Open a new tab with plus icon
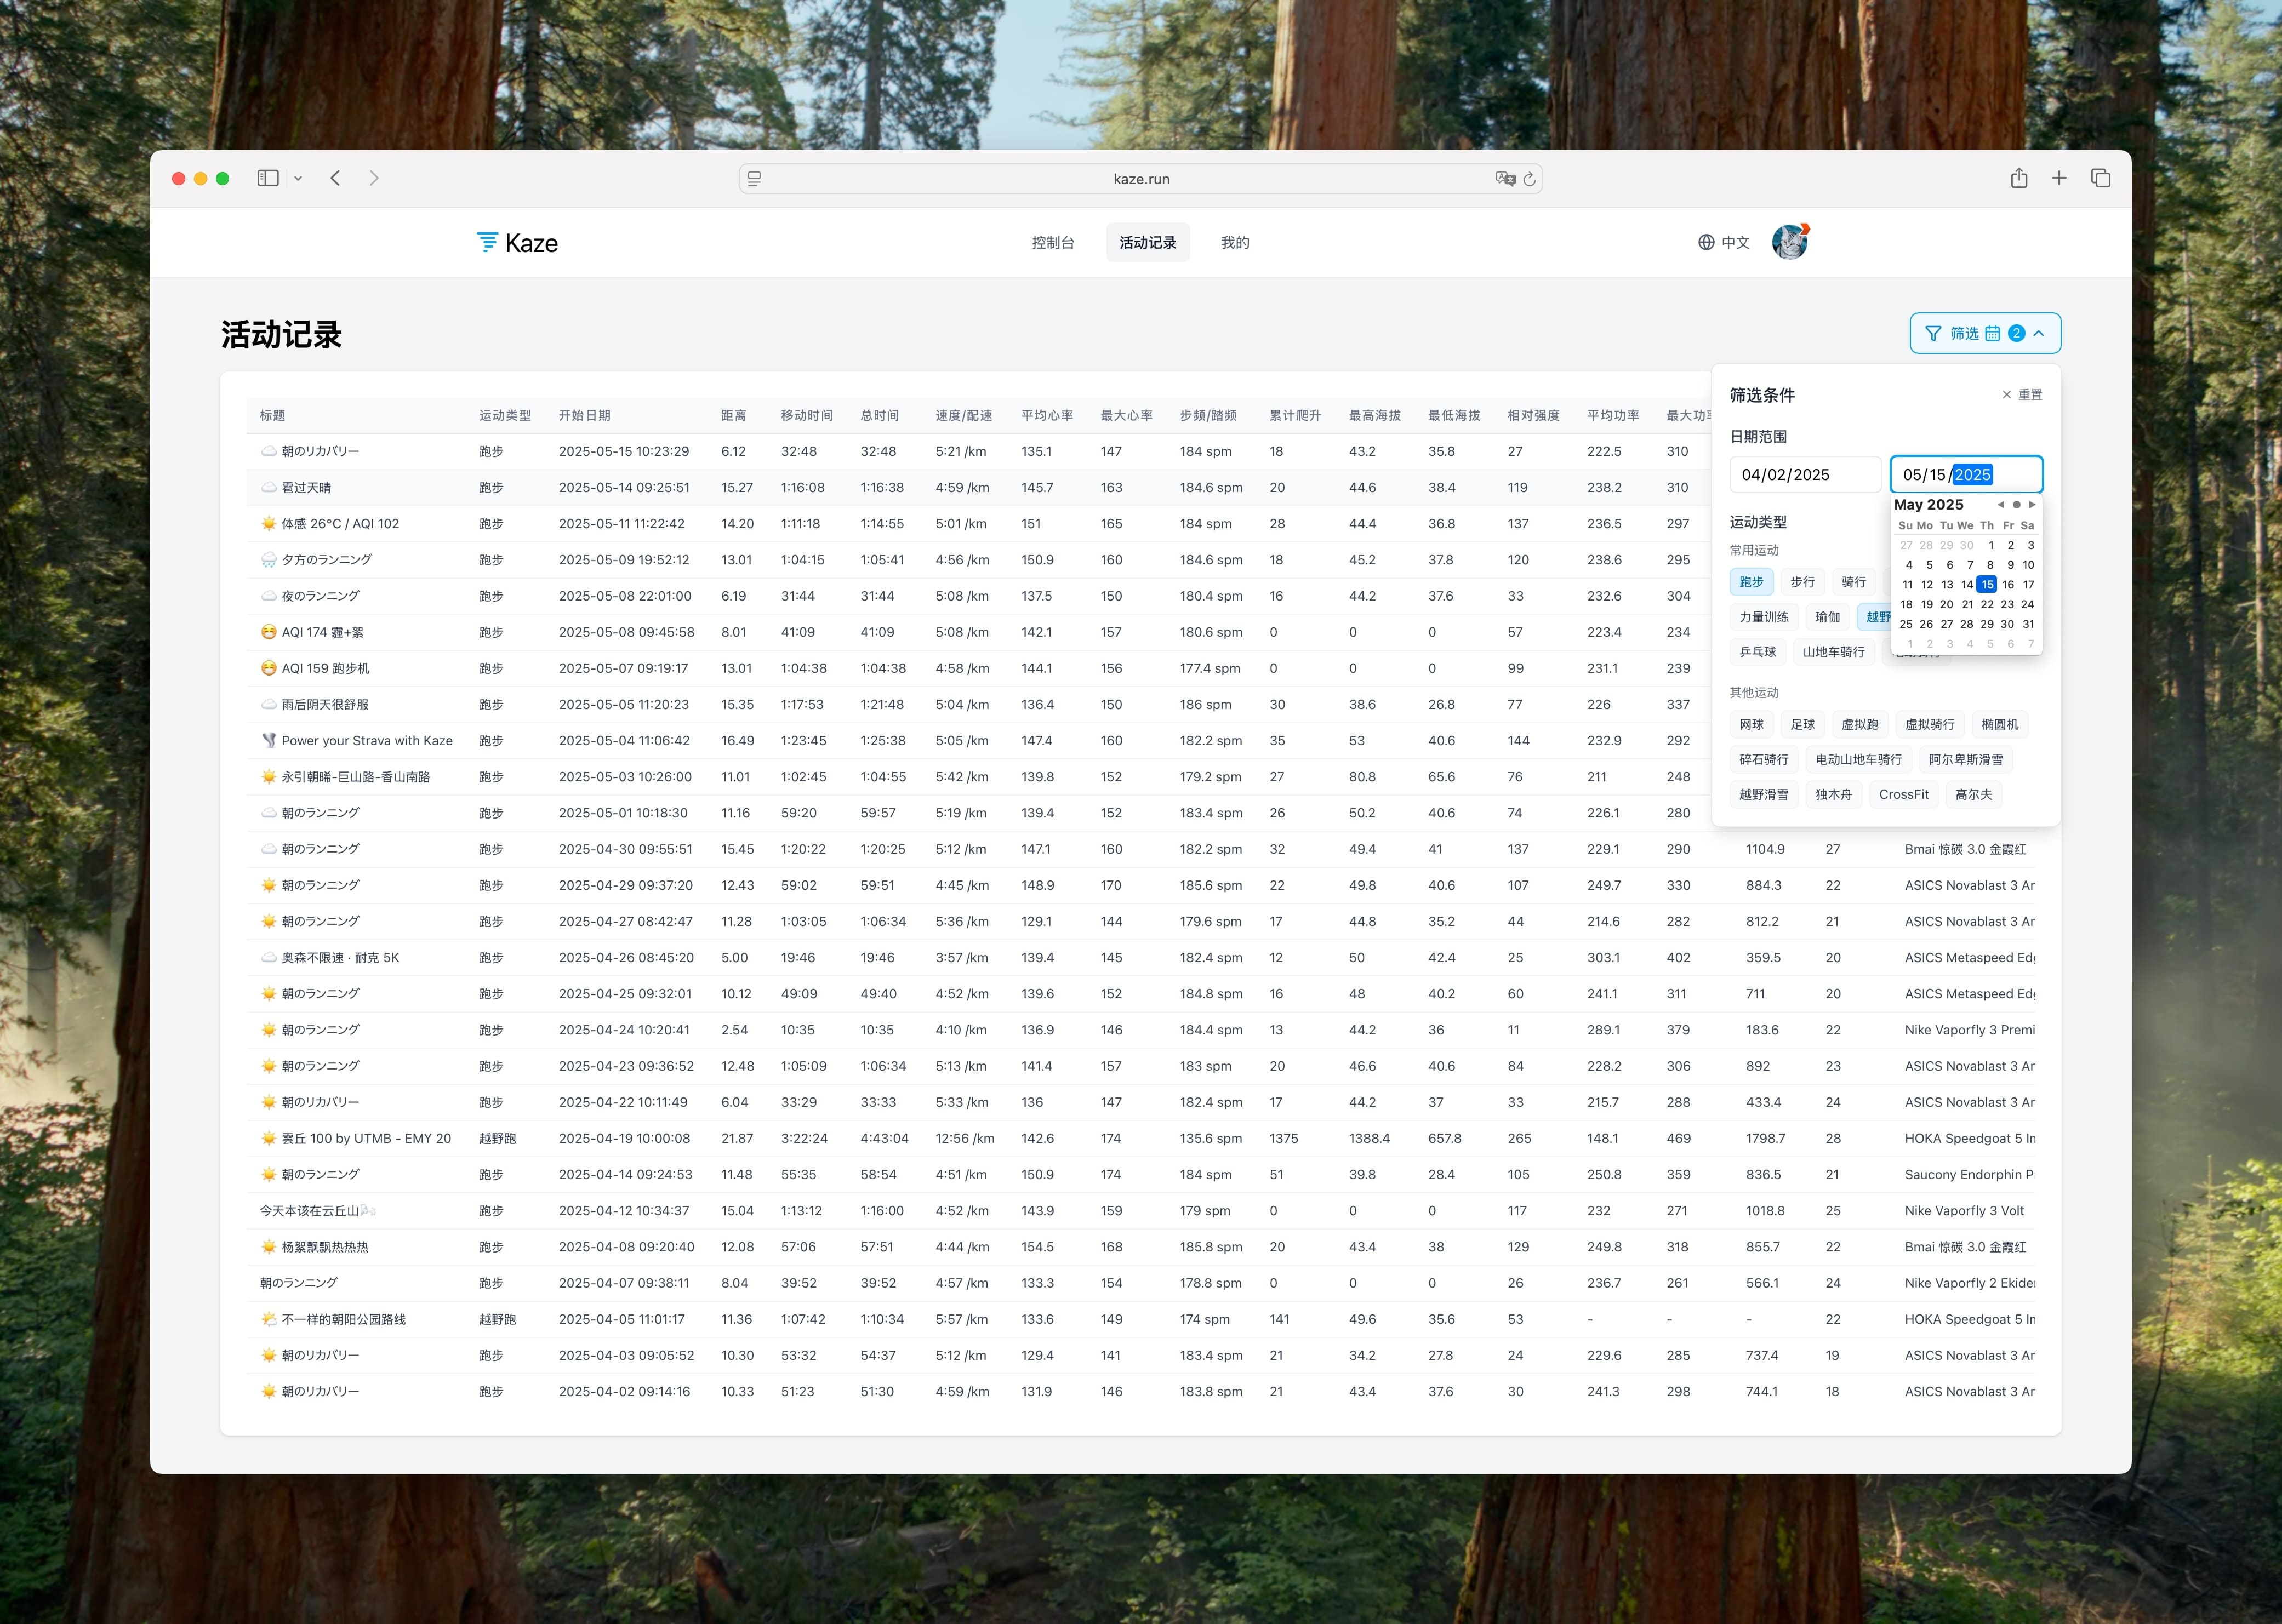 coord(2059,178)
